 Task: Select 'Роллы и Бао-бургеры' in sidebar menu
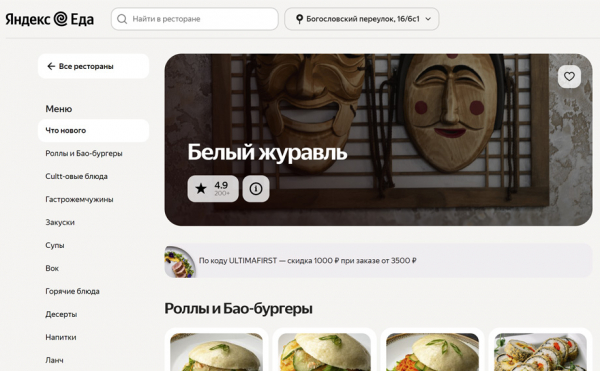(84, 153)
